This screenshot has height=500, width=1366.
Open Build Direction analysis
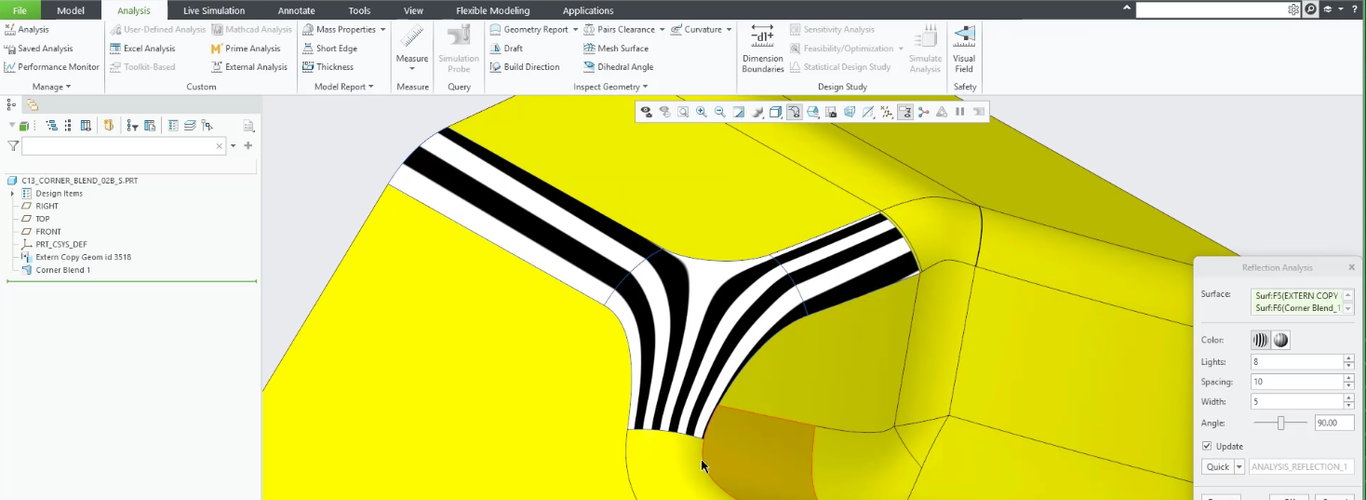coord(524,67)
